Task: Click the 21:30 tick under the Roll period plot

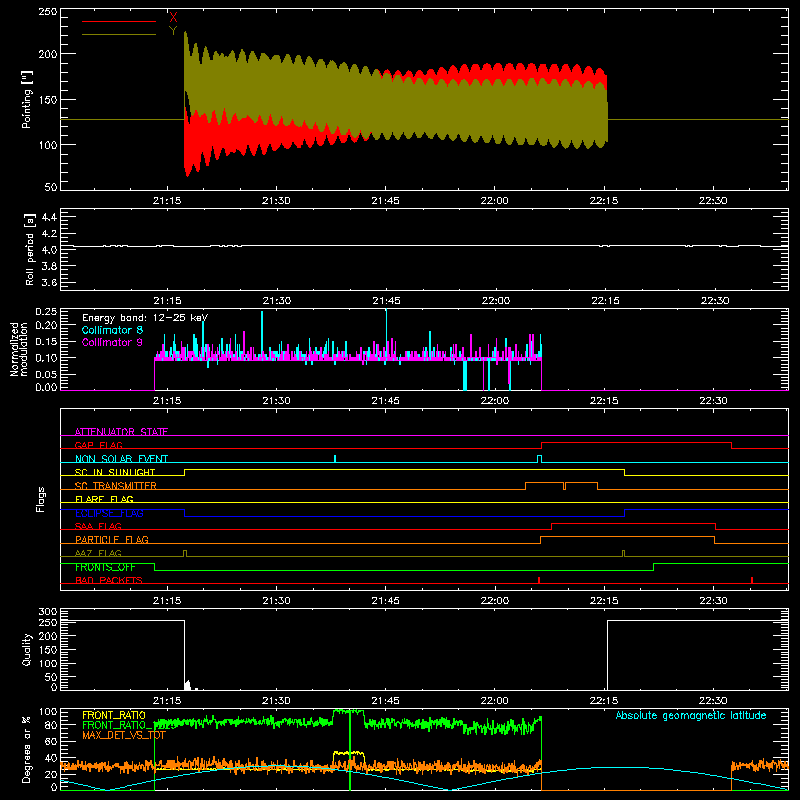Action: coord(276,301)
